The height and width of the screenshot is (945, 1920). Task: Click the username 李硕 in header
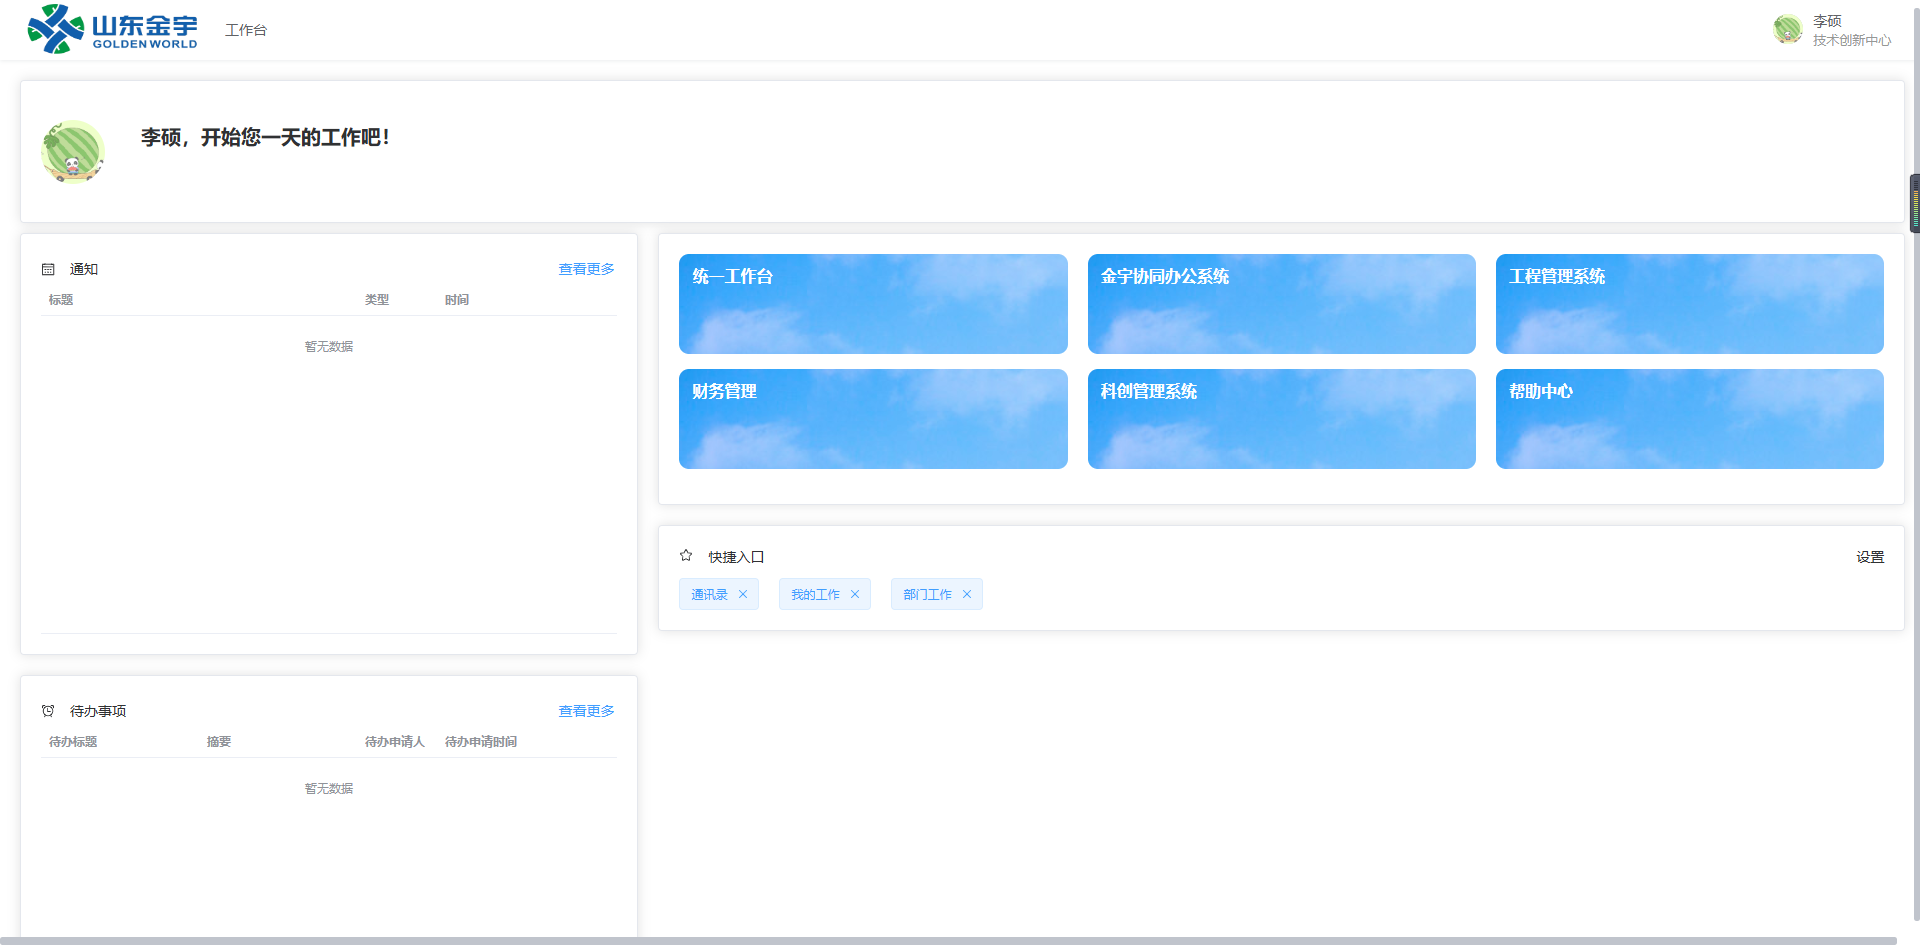pos(1827,21)
